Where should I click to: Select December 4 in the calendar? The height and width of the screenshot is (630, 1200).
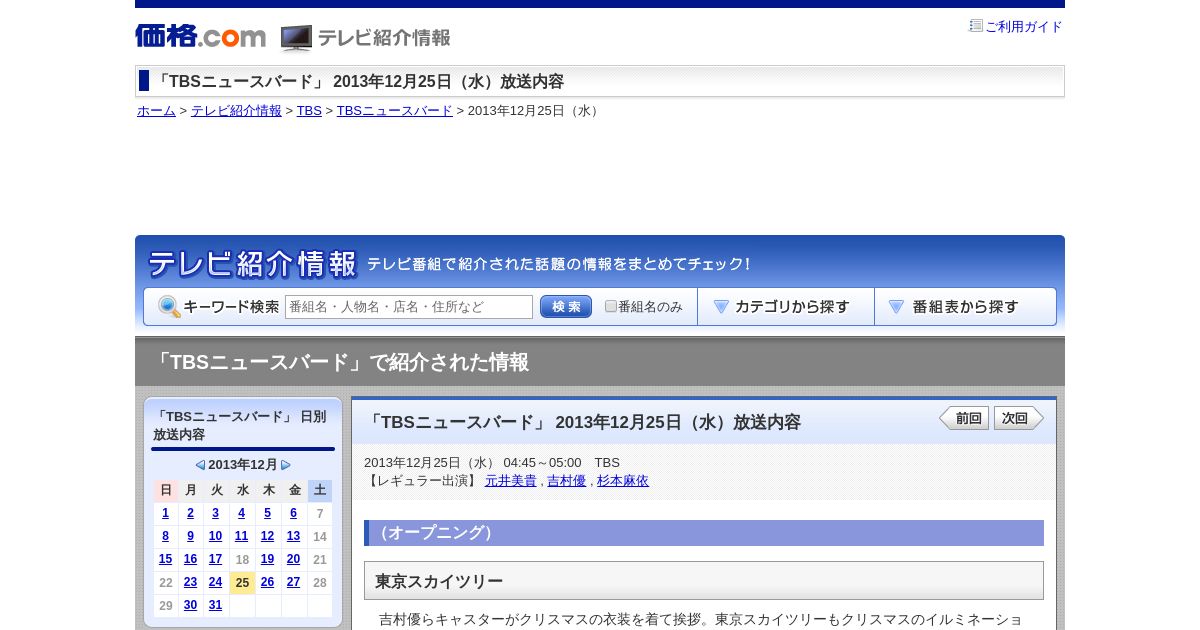(242, 513)
